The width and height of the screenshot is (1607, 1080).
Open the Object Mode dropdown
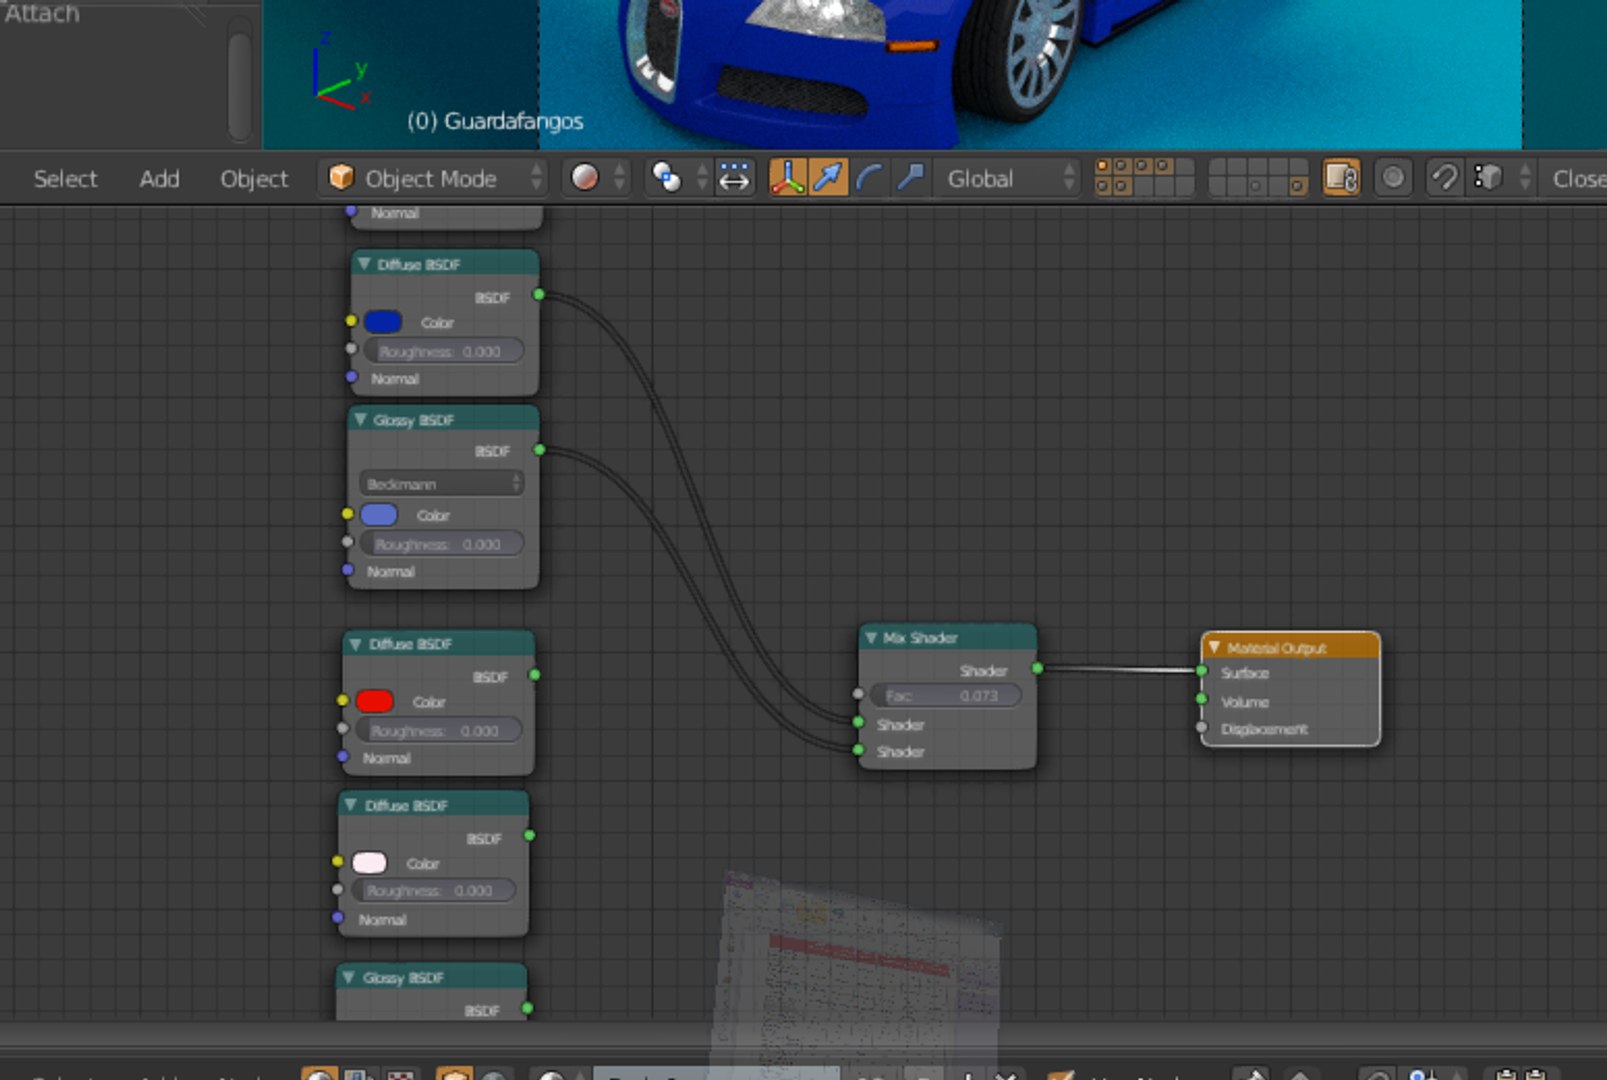[434, 178]
